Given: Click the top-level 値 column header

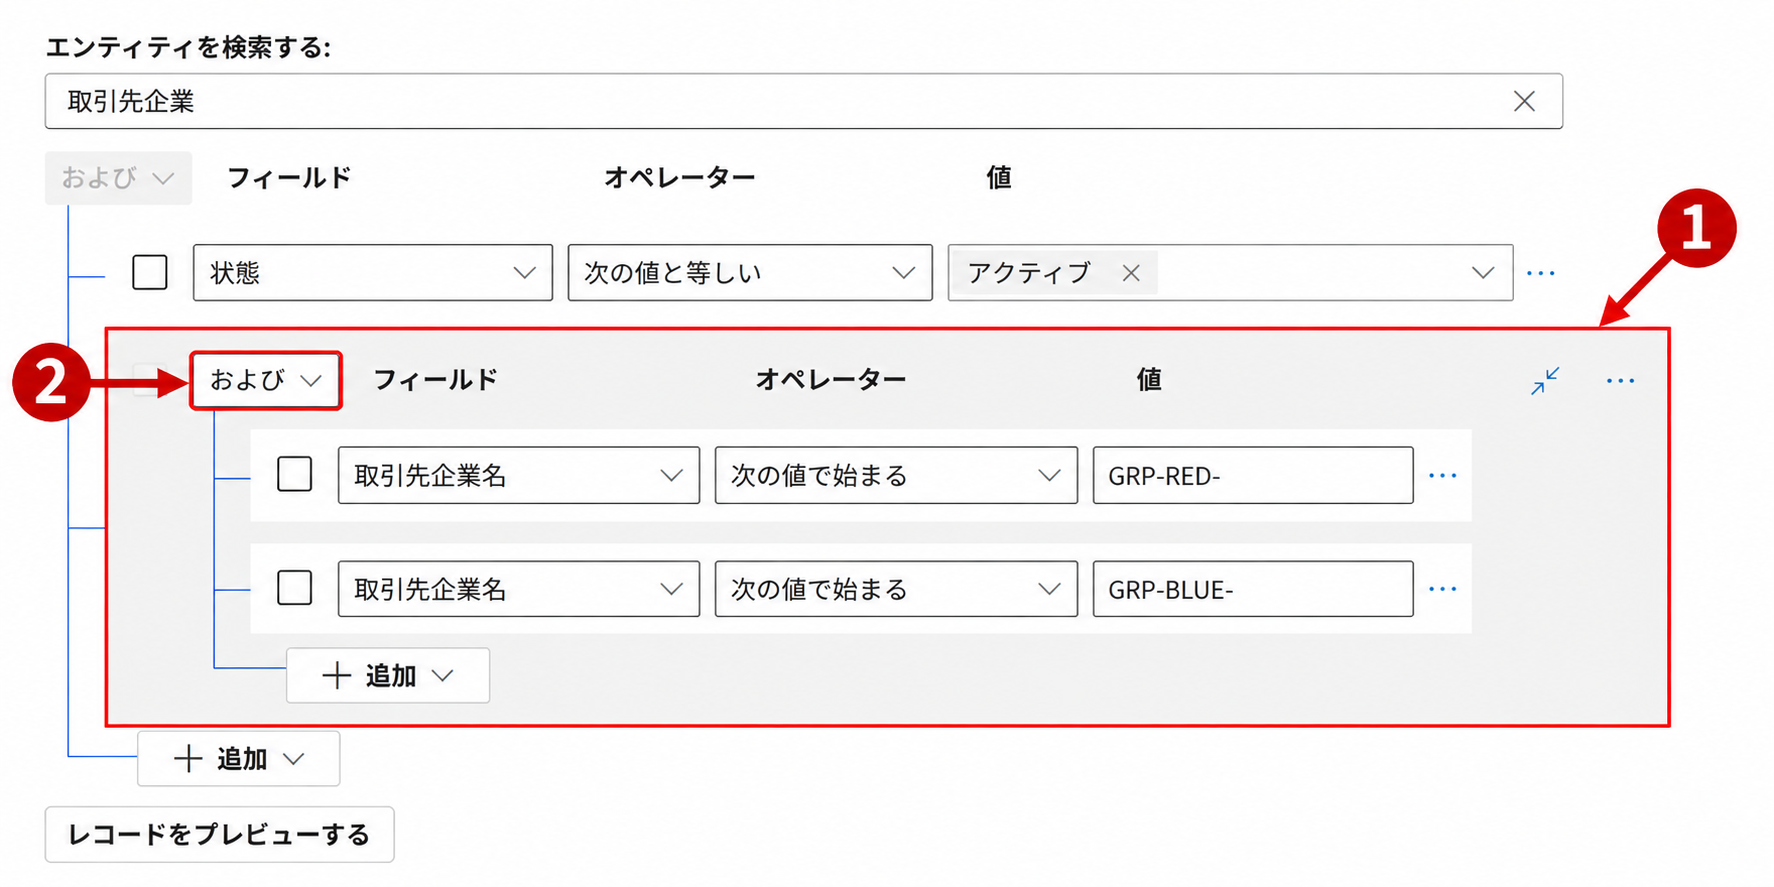Looking at the screenshot, I should [x=999, y=178].
